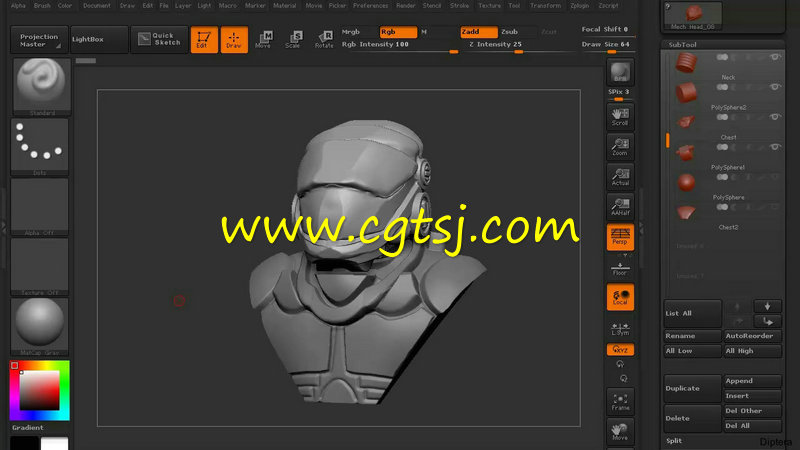Toggle Rgb paint mode

click(x=398, y=32)
